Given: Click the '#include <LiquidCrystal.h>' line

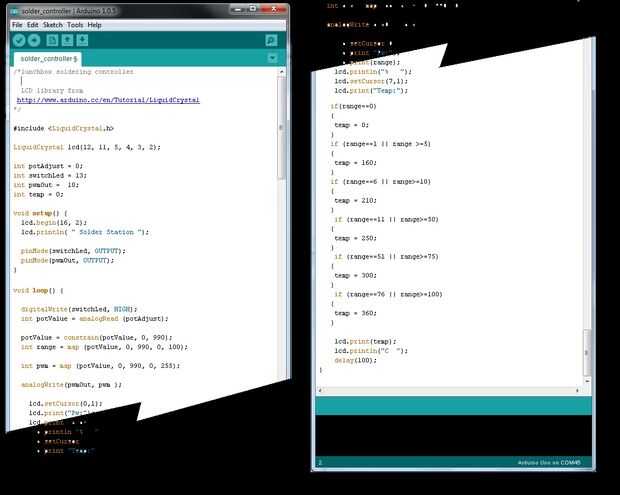Looking at the screenshot, I should tap(64, 128).
